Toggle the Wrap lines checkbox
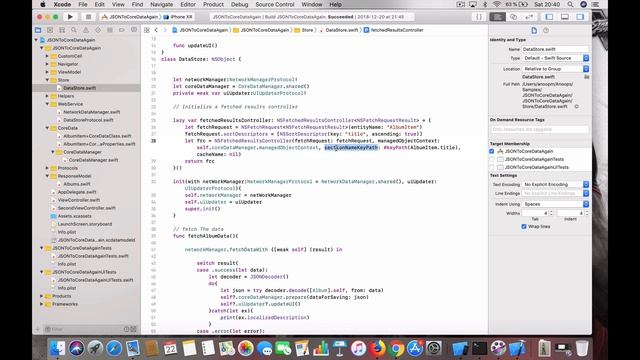Viewport: 640px width, 360px height. pos(524,226)
